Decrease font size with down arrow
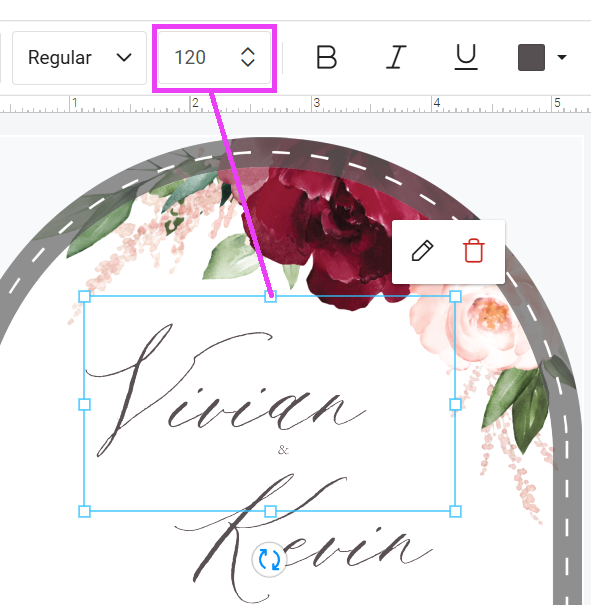 click(248, 63)
